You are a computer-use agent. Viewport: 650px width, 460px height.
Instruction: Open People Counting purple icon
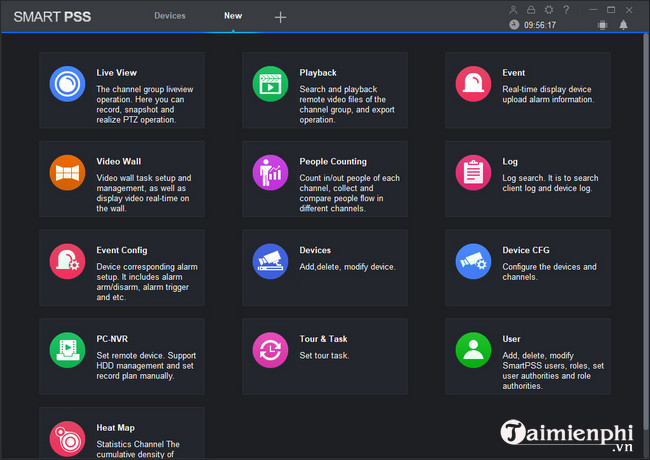tap(270, 172)
